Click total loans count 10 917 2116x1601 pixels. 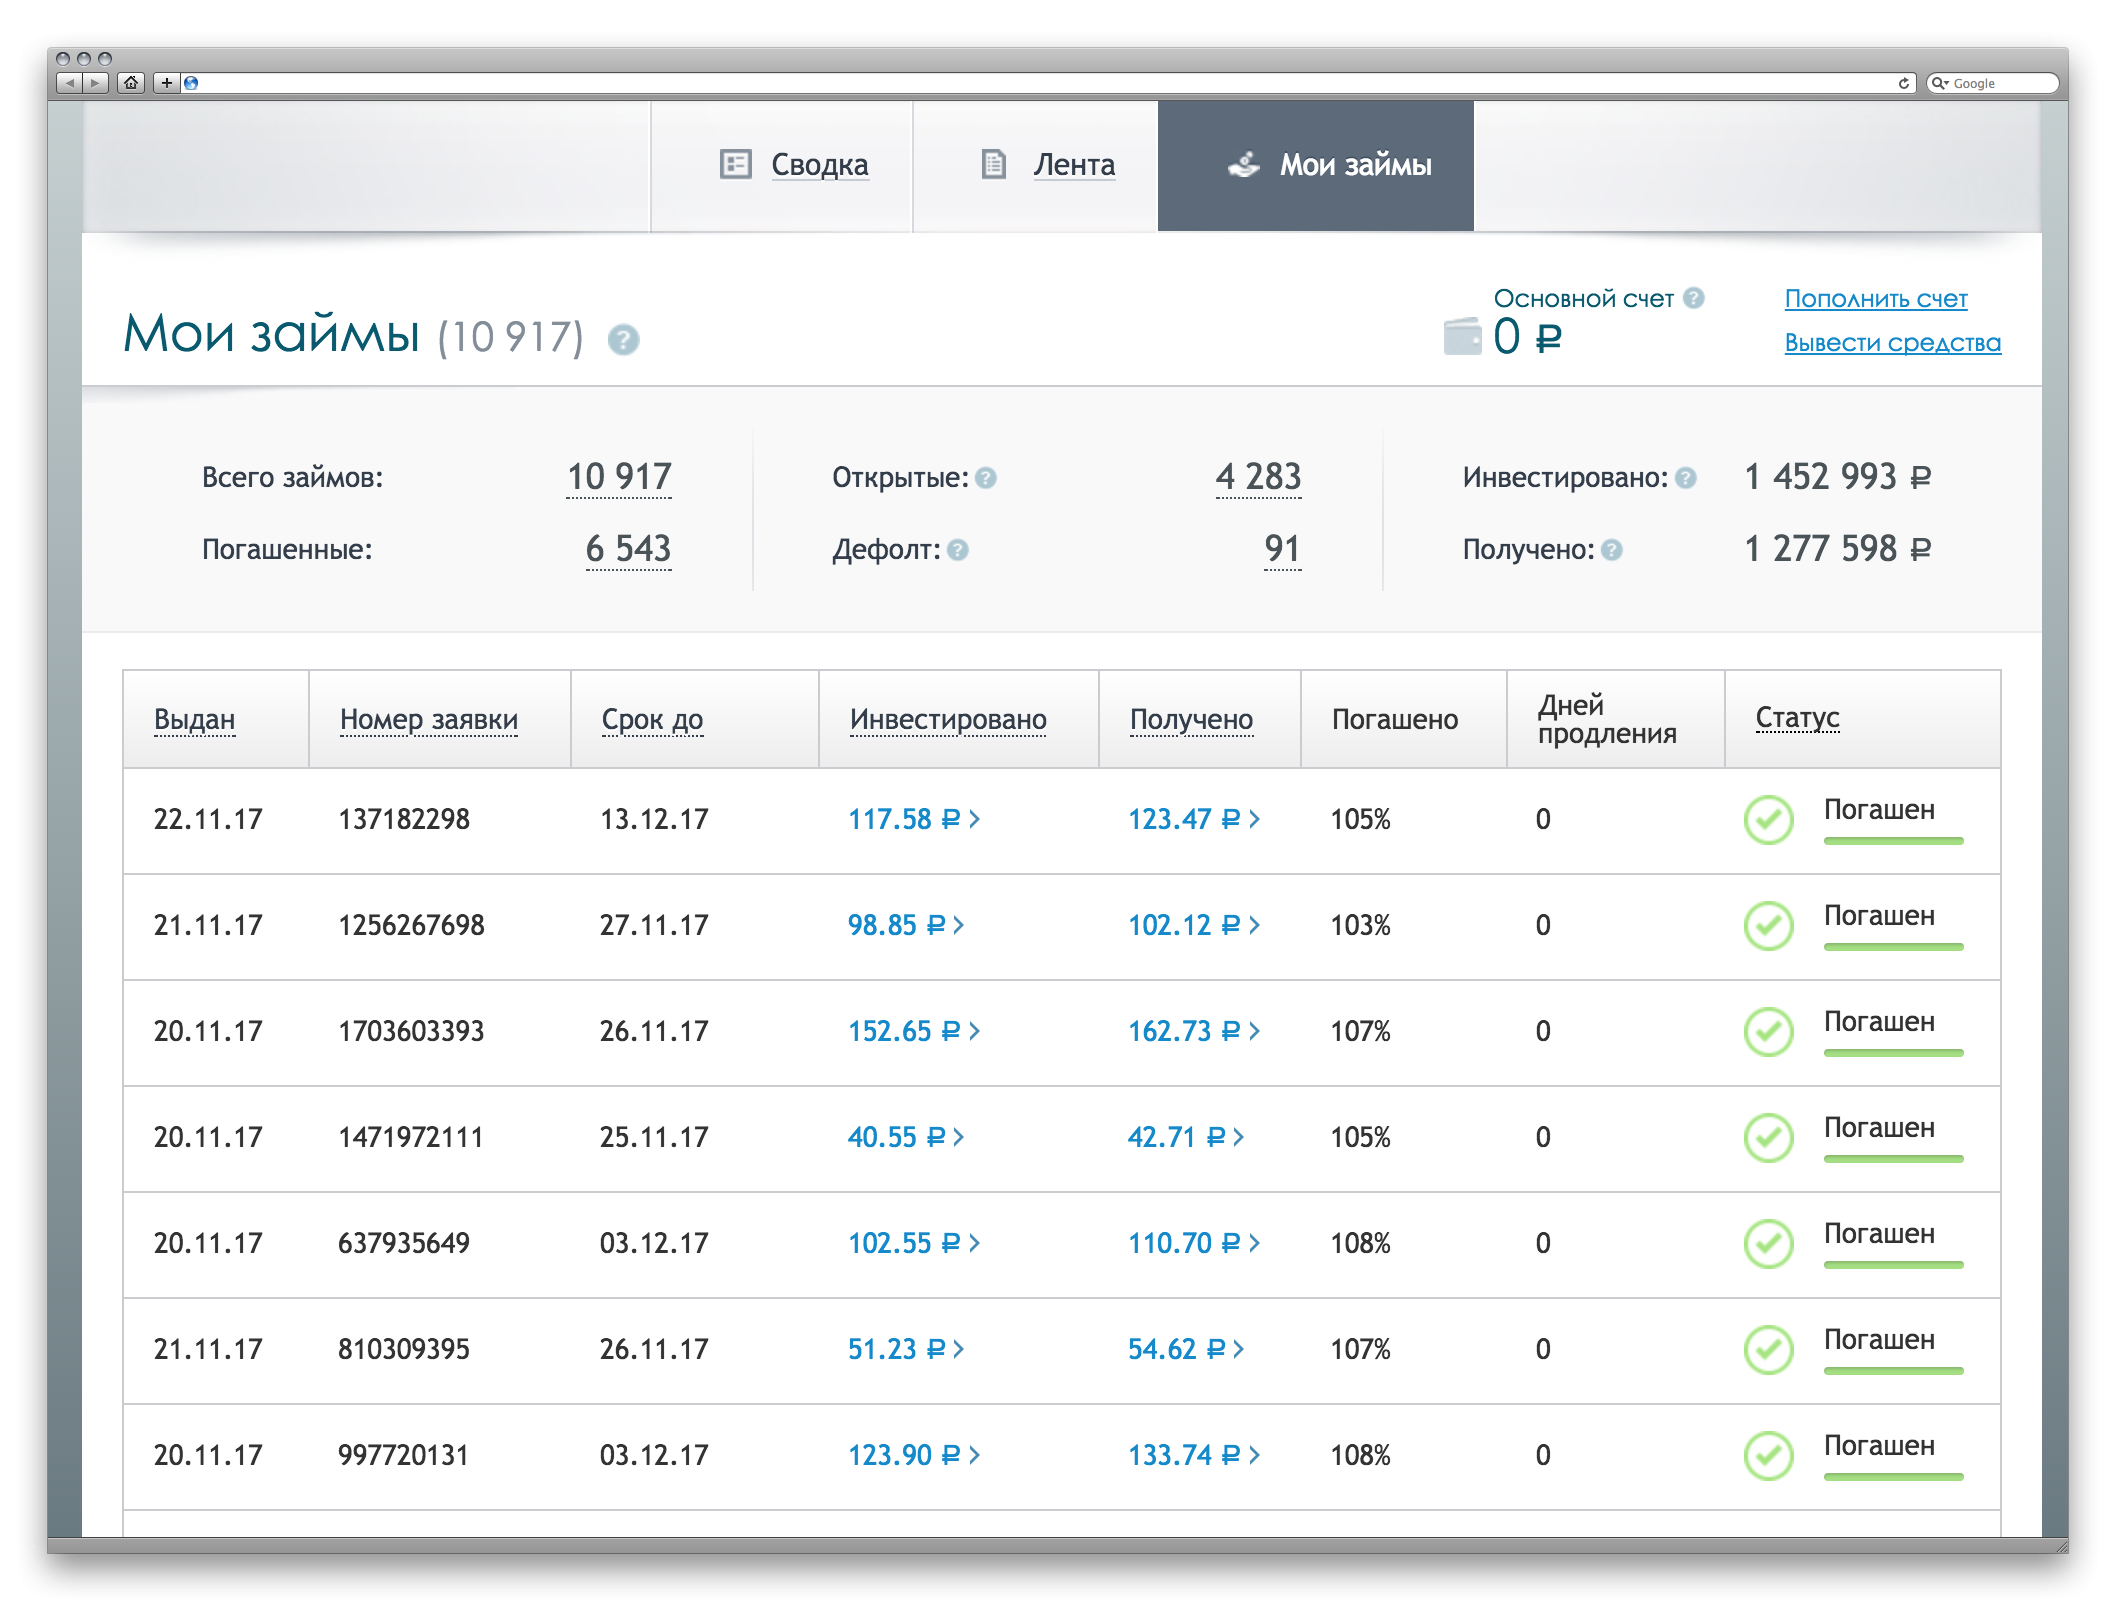tap(619, 477)
